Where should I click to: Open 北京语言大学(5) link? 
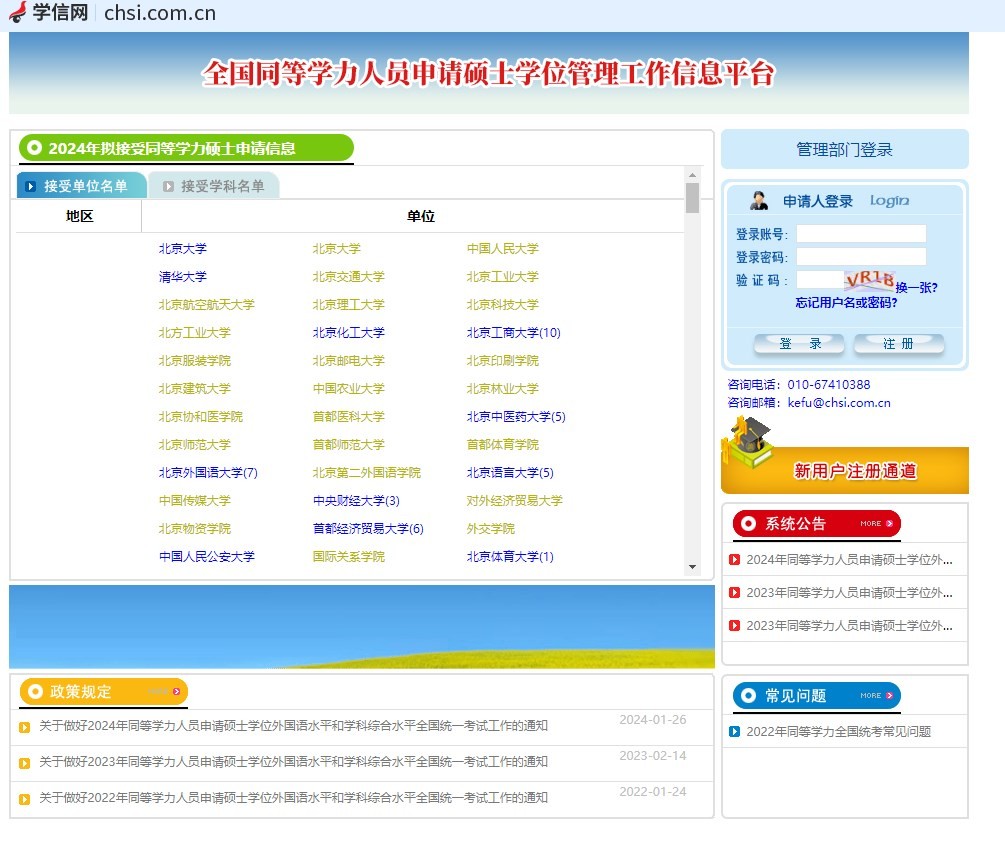coord(510,472)
